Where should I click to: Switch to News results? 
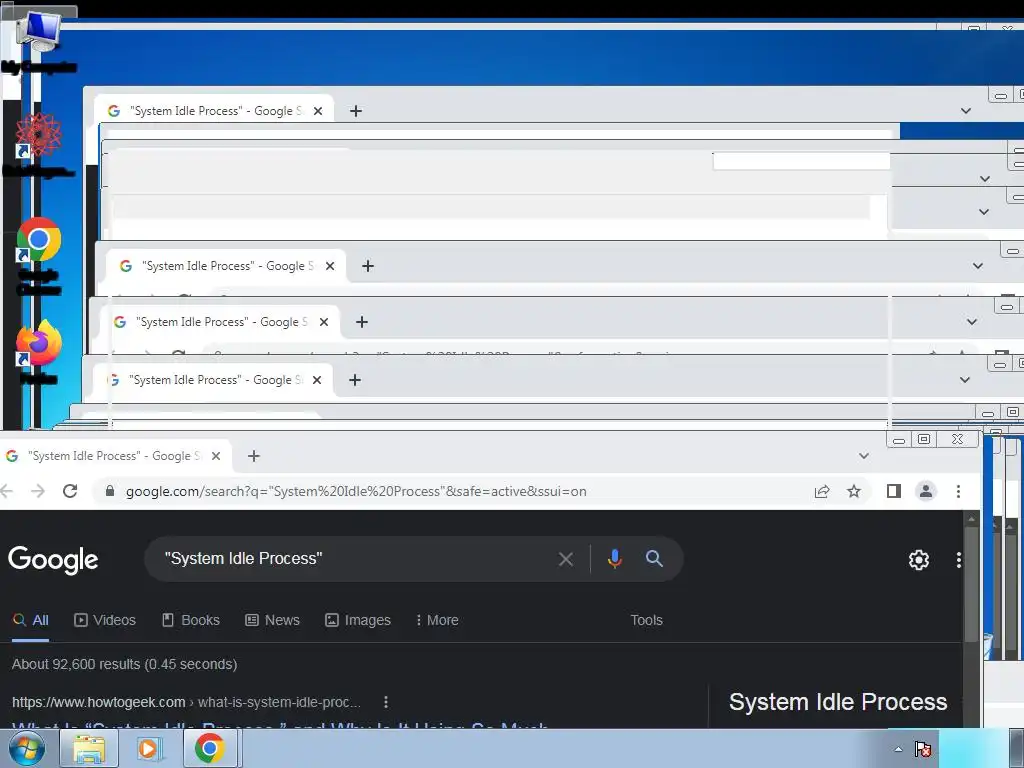(x=272, y=620)
